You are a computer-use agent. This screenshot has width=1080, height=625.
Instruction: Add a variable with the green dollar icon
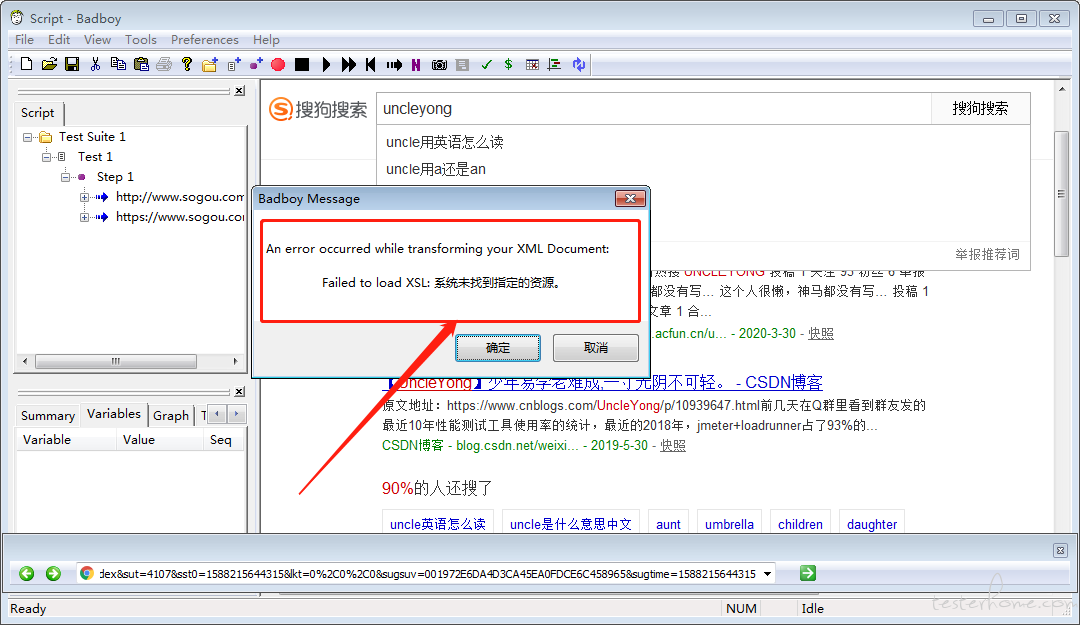(508, 64)
